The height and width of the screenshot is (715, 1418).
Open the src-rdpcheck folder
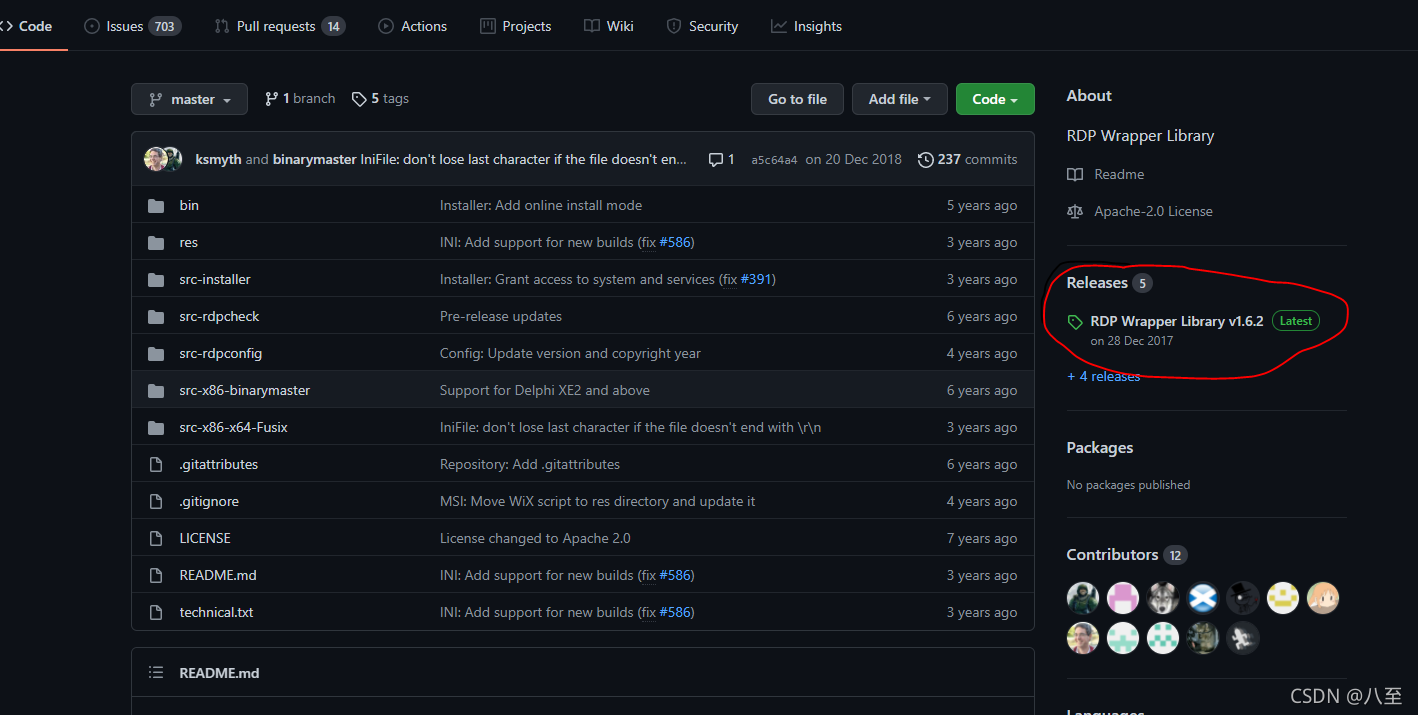[219, 316]
